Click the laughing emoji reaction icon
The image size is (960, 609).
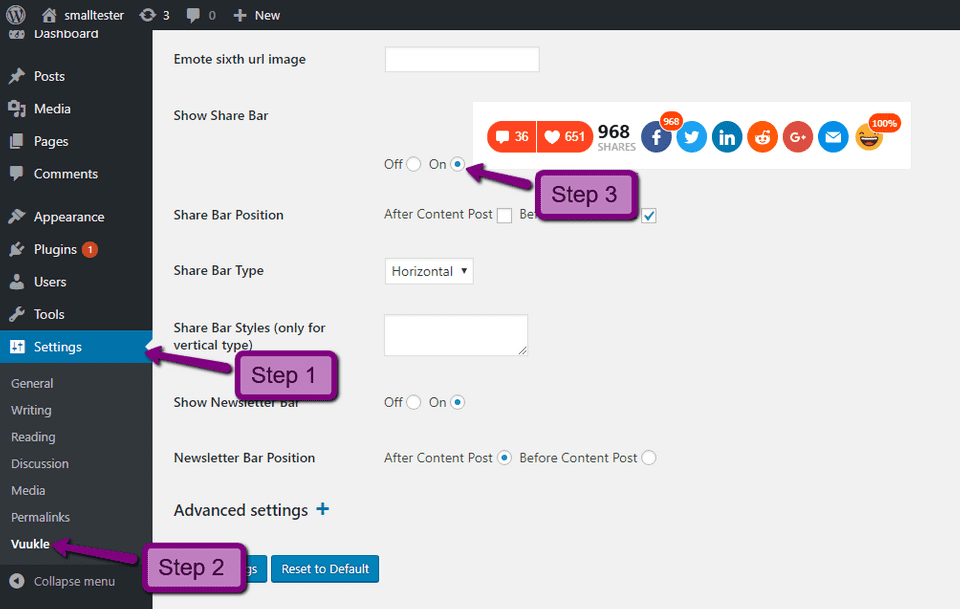click(869, 136)
